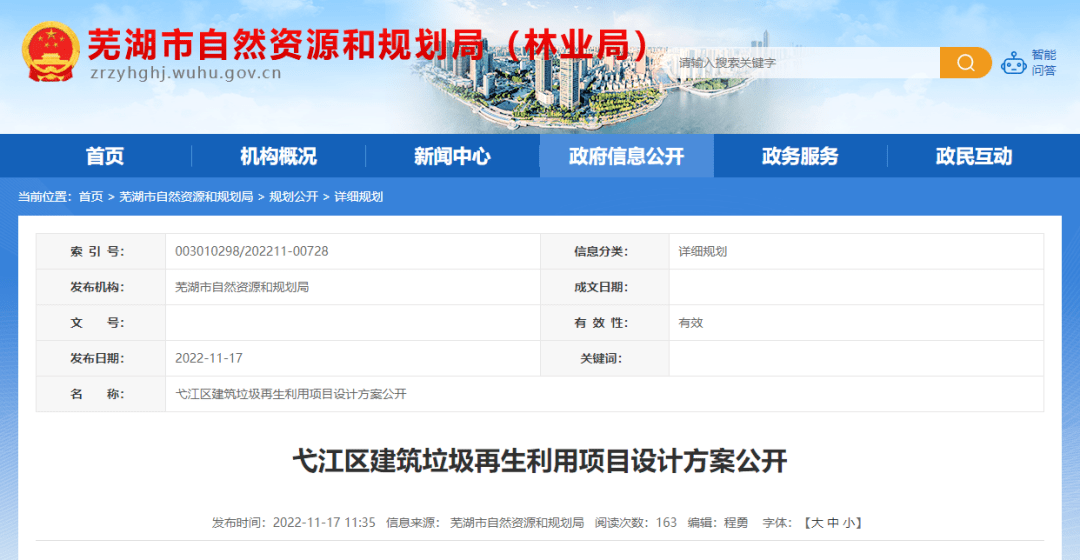Click the 首页 breadcrumb link
1080x560 pixels.
91,197
